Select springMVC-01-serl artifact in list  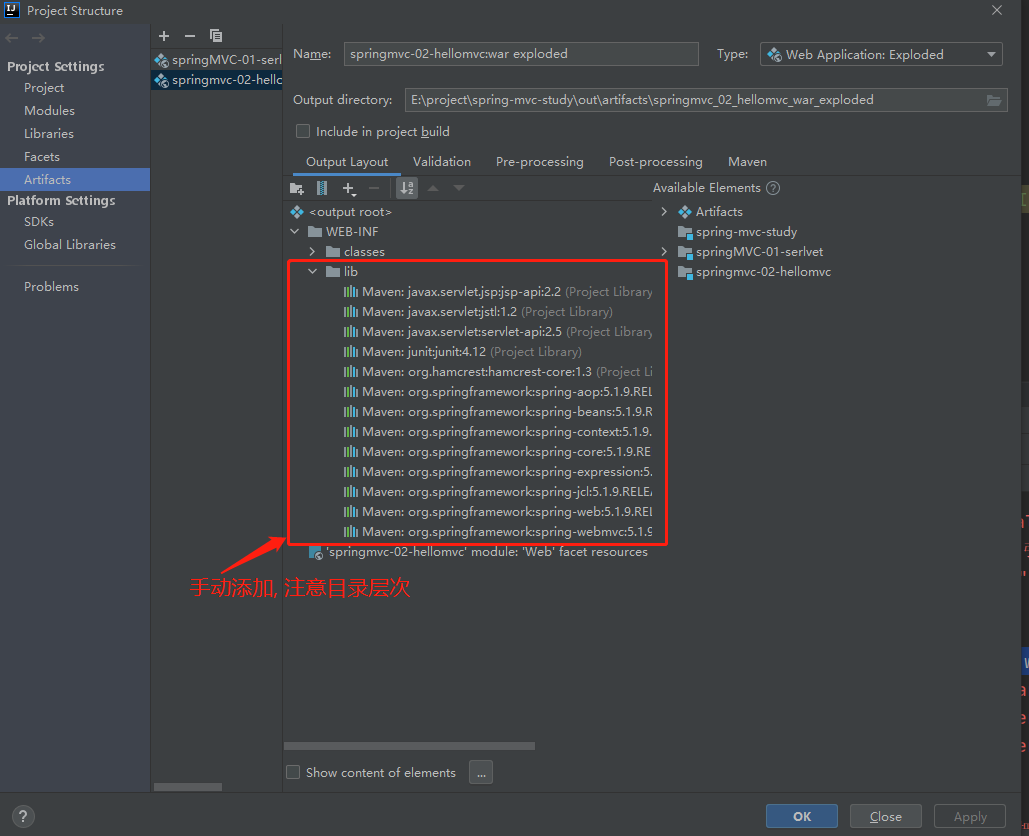pos(217,60)
